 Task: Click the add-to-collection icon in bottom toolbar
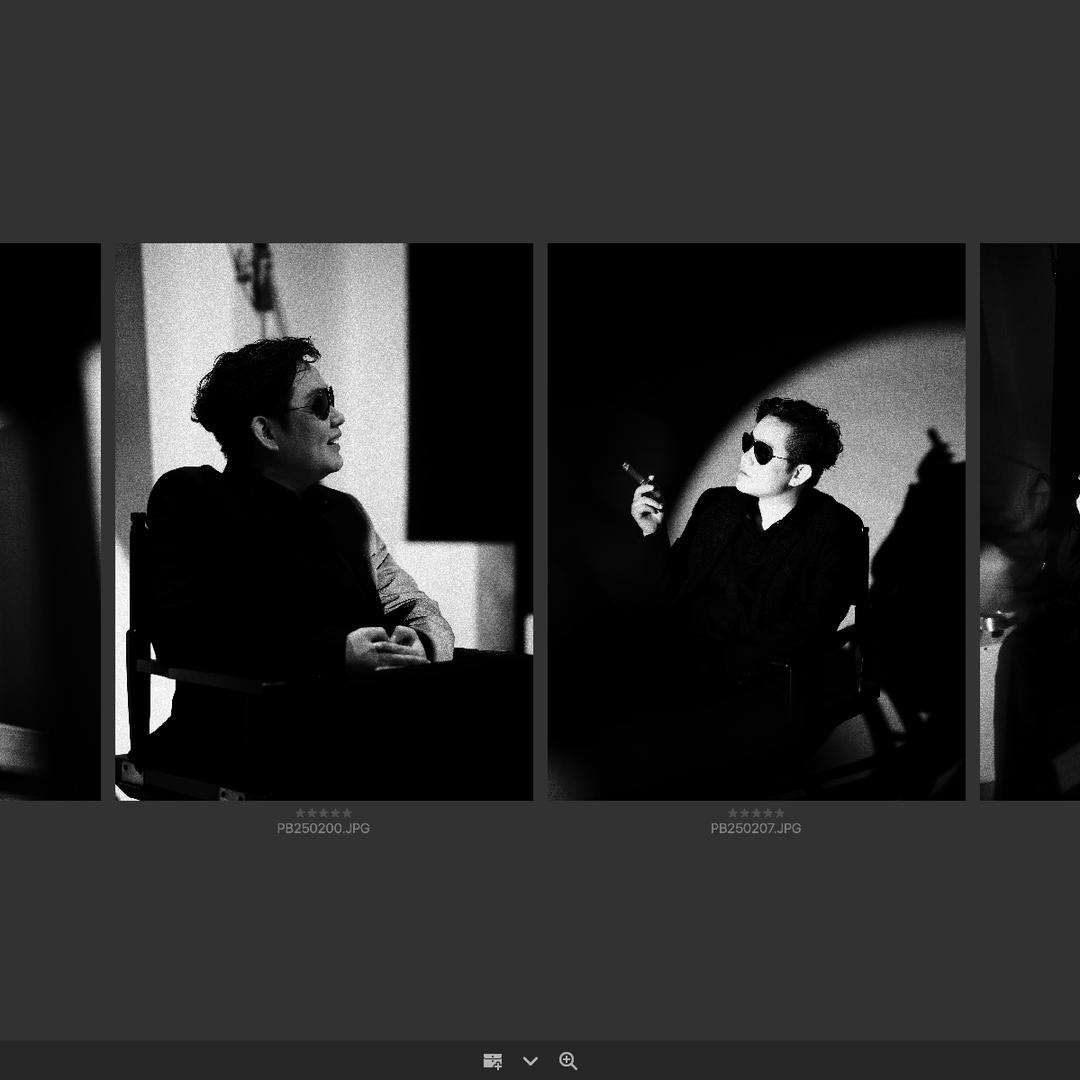pos(492,1061)
